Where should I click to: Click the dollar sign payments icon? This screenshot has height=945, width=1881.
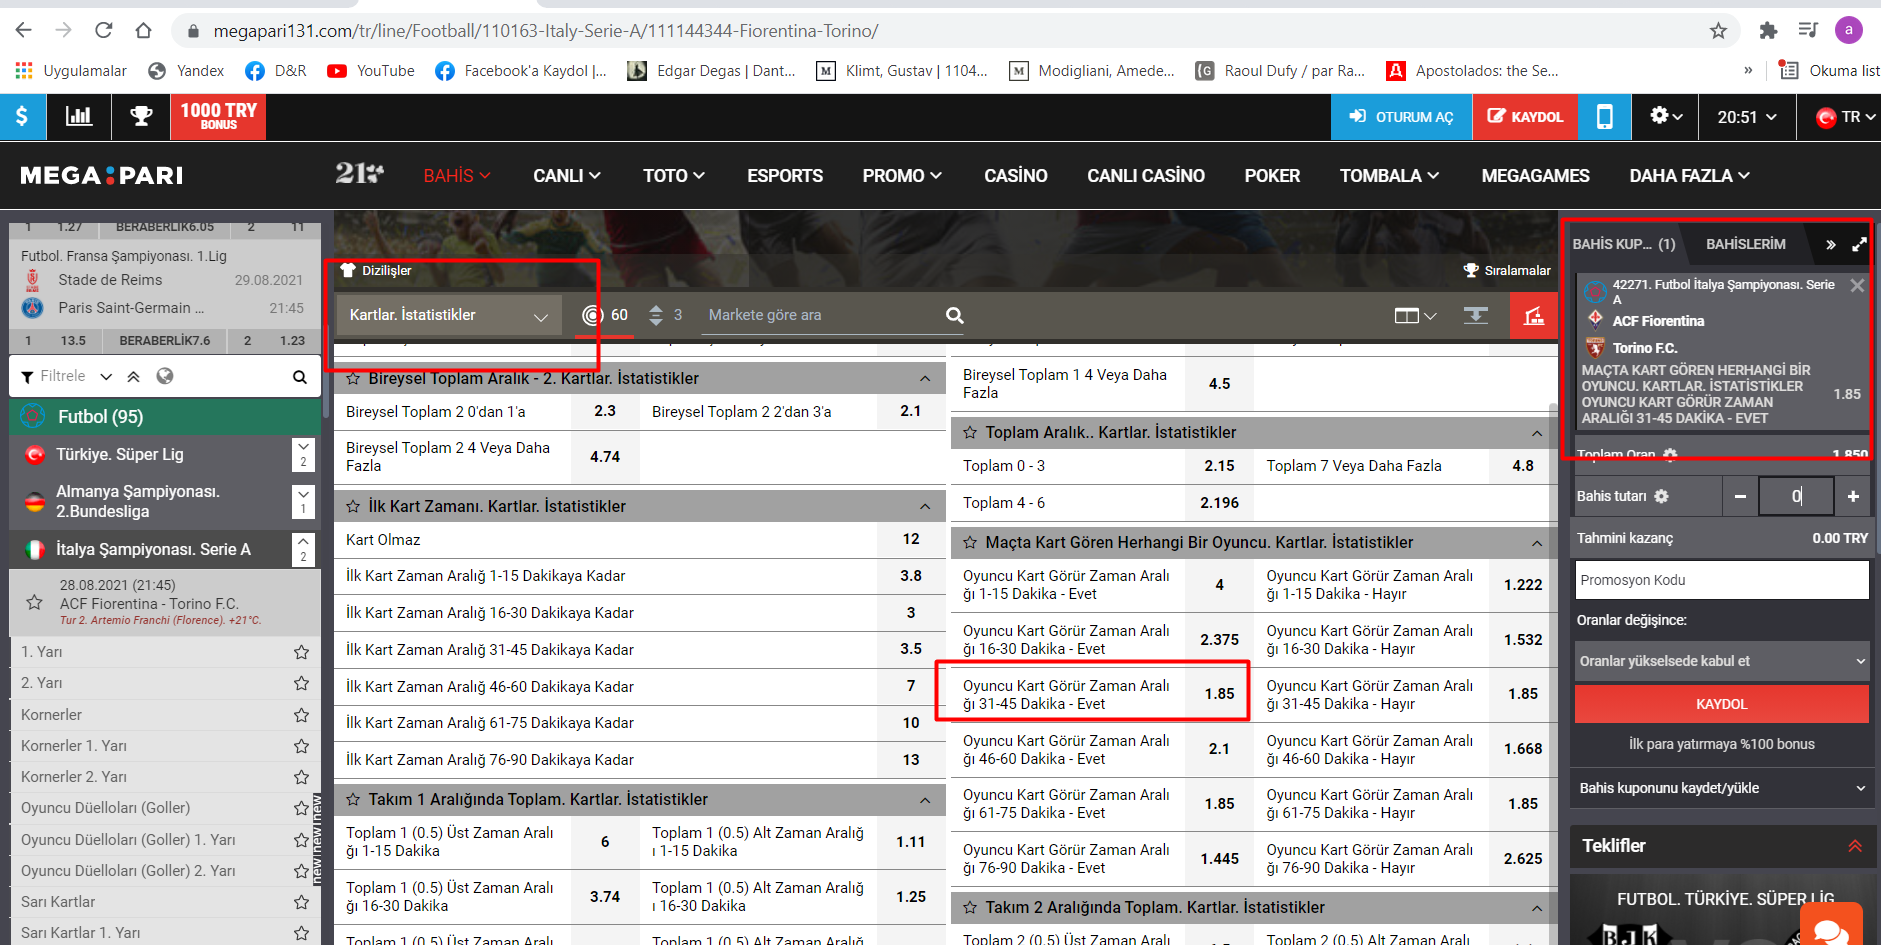[x=22, y=117]
